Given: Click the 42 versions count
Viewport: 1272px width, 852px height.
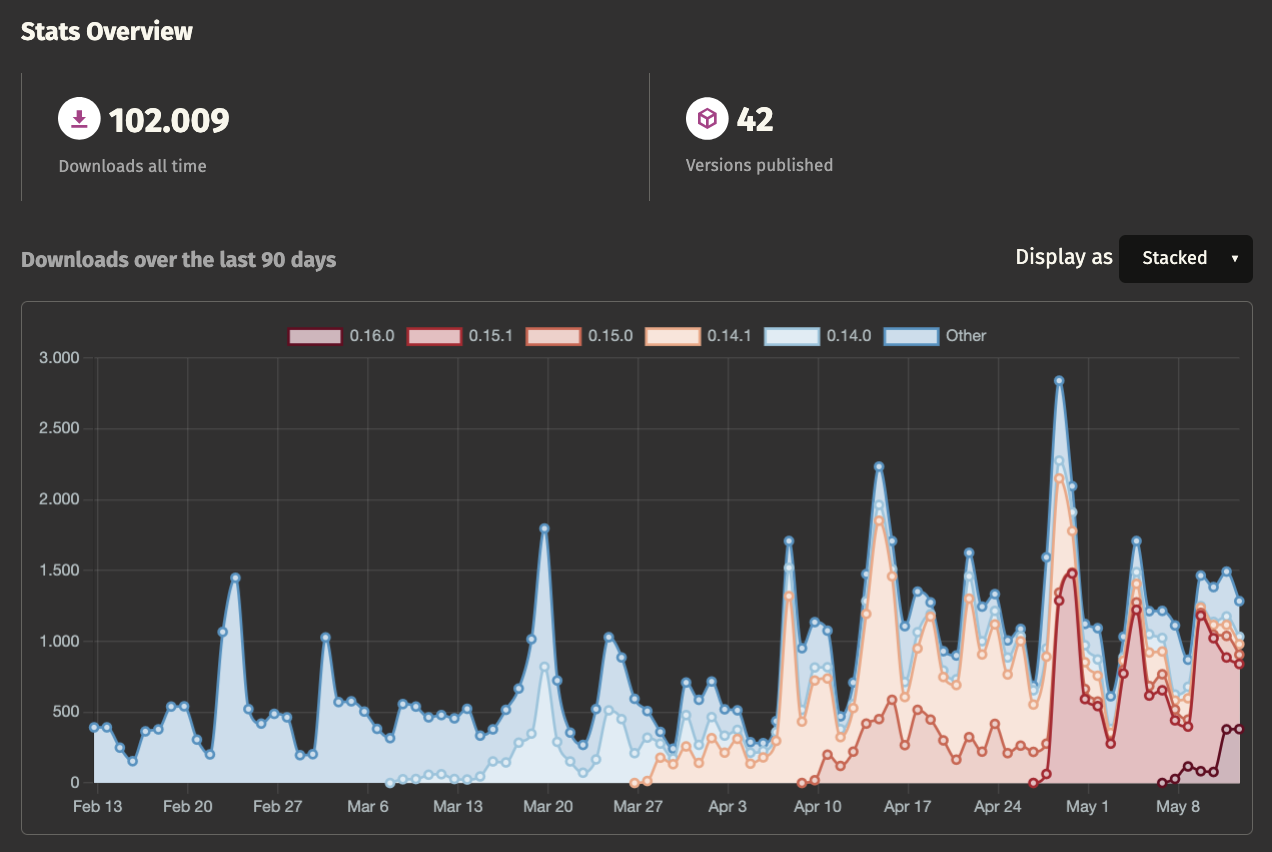Looking at the screenshot, I should (x=755, y=120).
